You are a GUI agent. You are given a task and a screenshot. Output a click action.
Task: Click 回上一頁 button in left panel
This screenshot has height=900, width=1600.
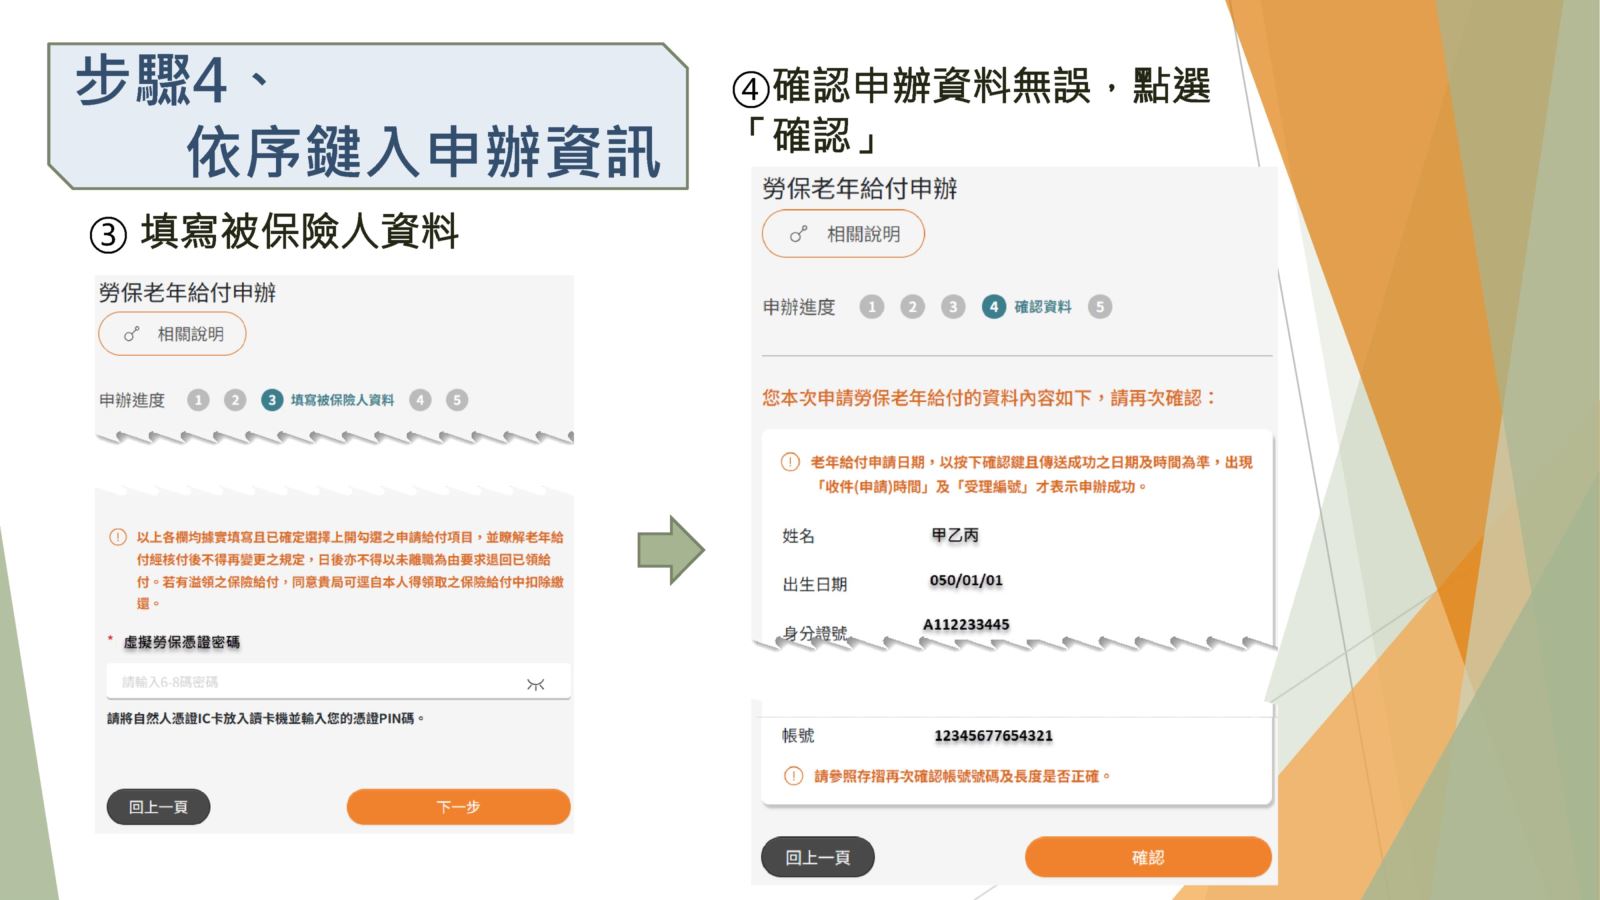pos(158,807)
